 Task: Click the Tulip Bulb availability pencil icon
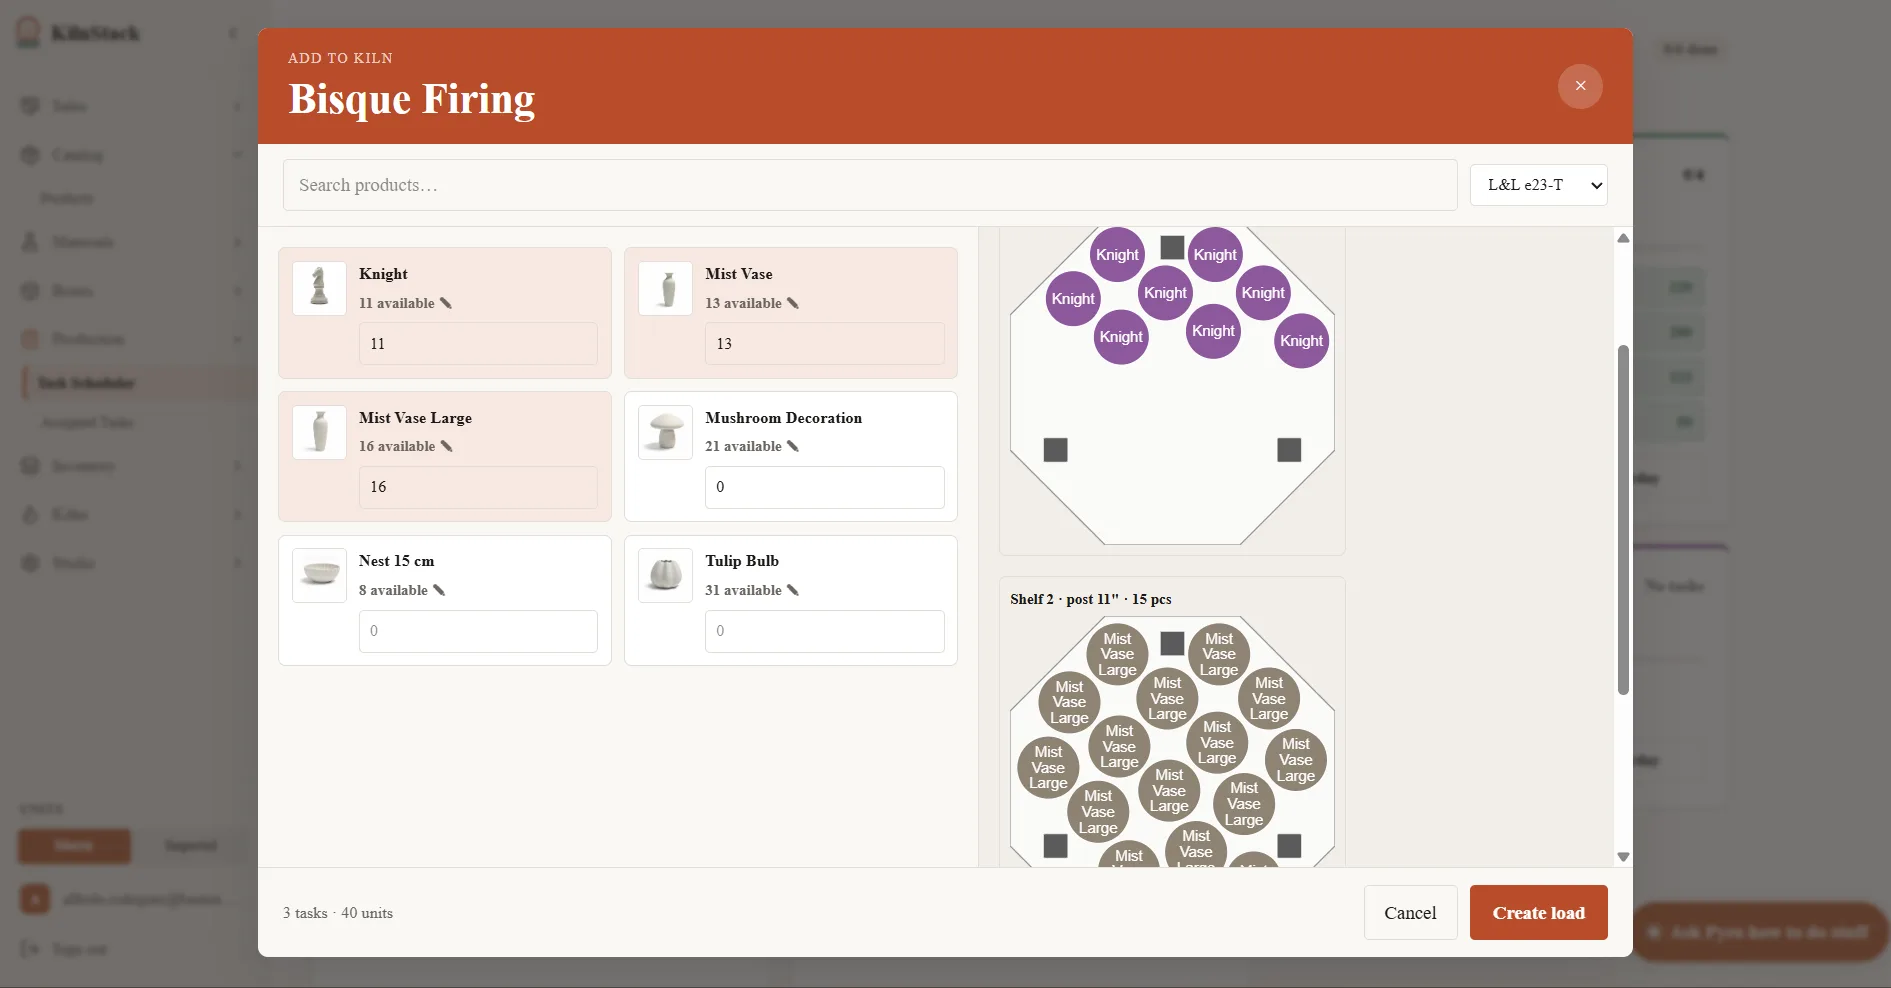pyautogui.click(x=793, y=590)
